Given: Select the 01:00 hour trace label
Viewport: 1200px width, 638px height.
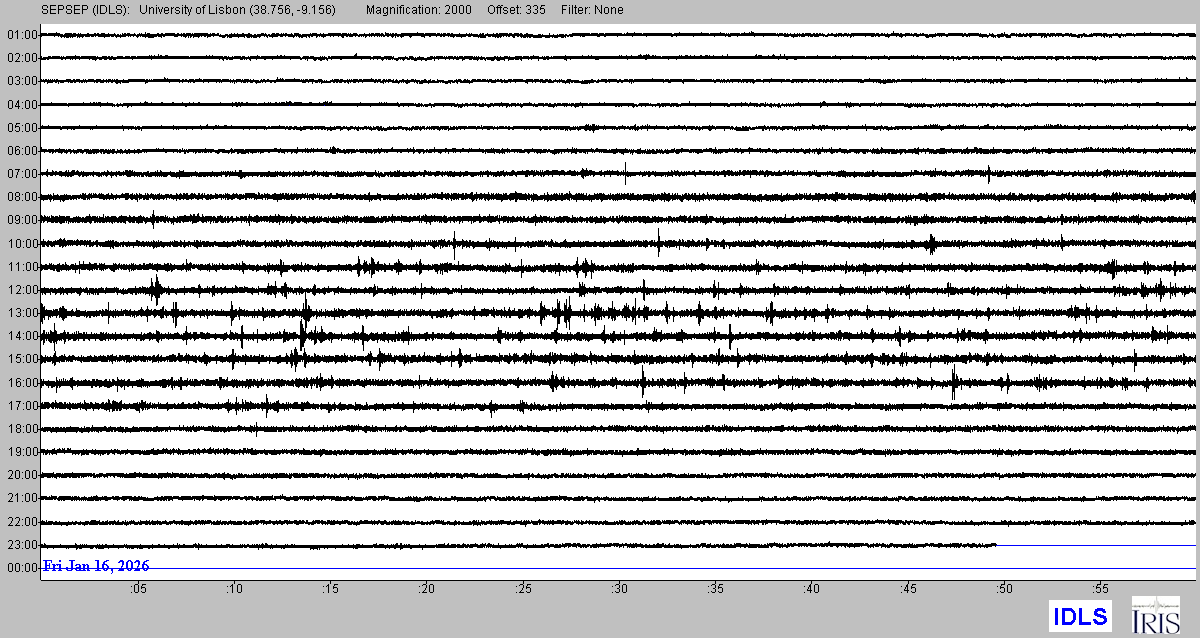Looking at the screenshot, I should point(22,35).
